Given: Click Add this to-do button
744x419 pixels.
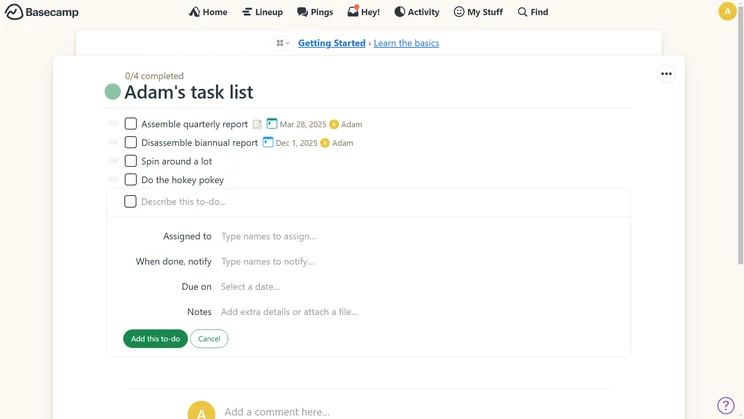Looking at the screenshot, I should (x=156, y=339).
